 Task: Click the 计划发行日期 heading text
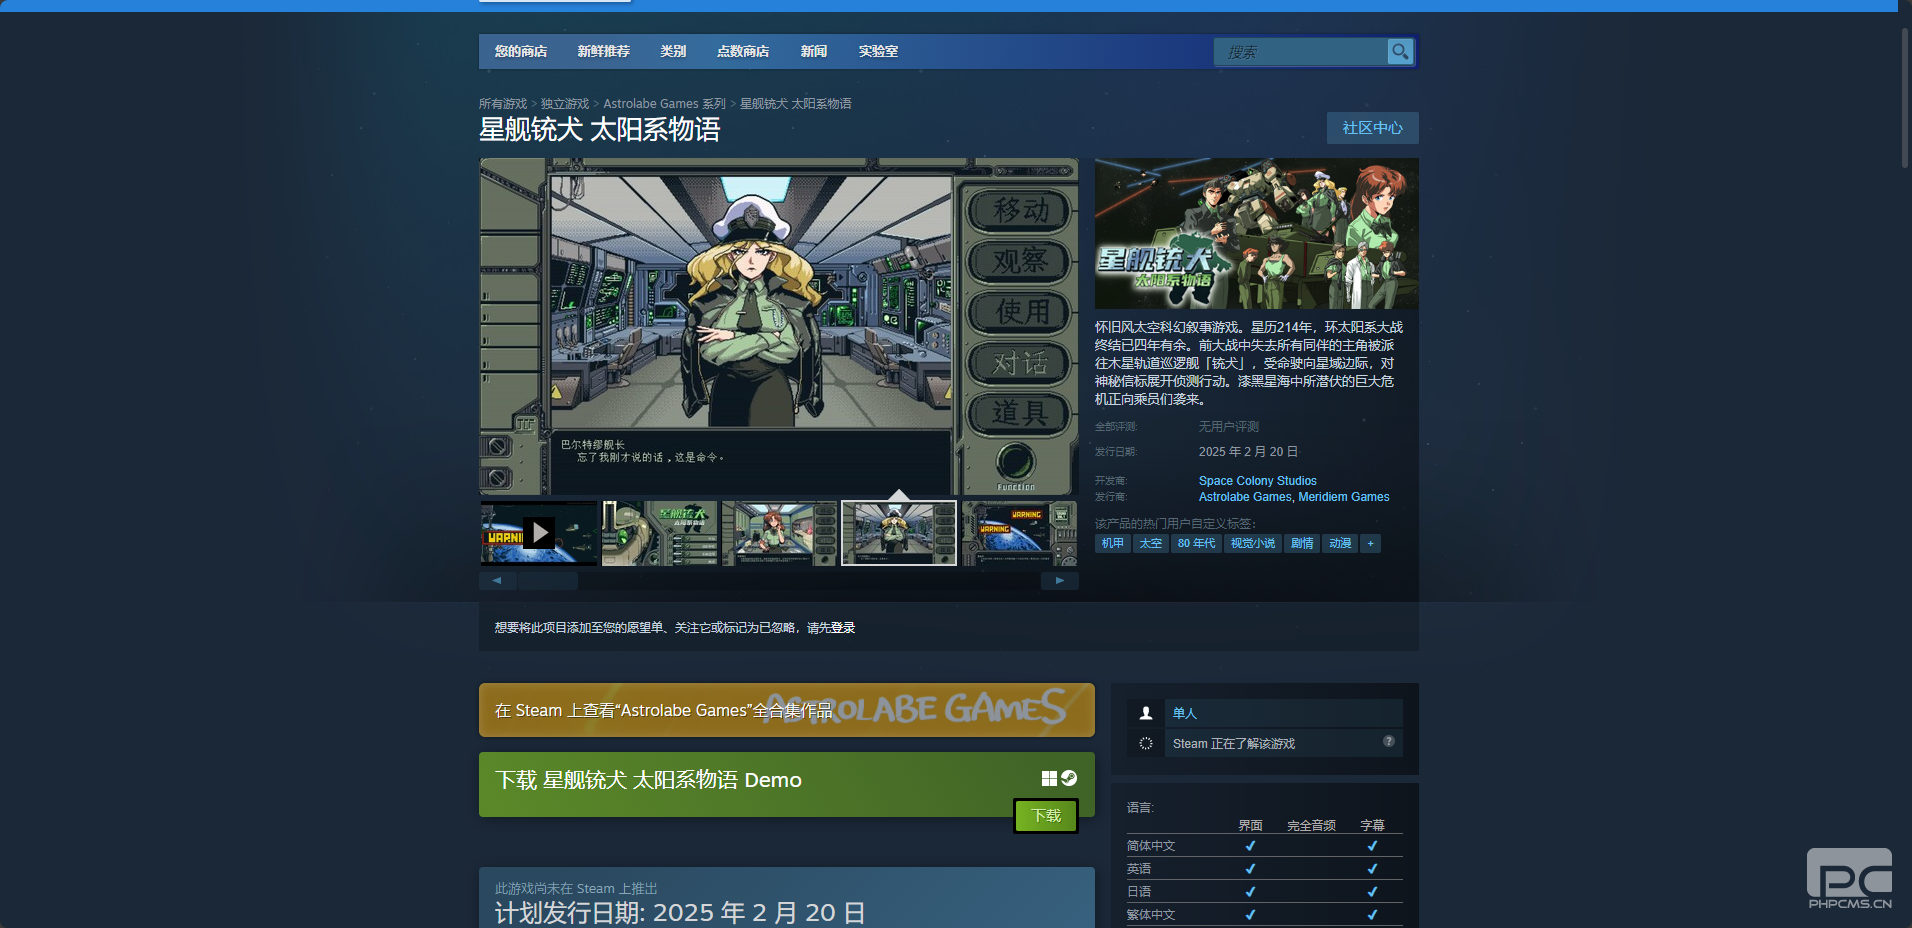pos(680,913)
